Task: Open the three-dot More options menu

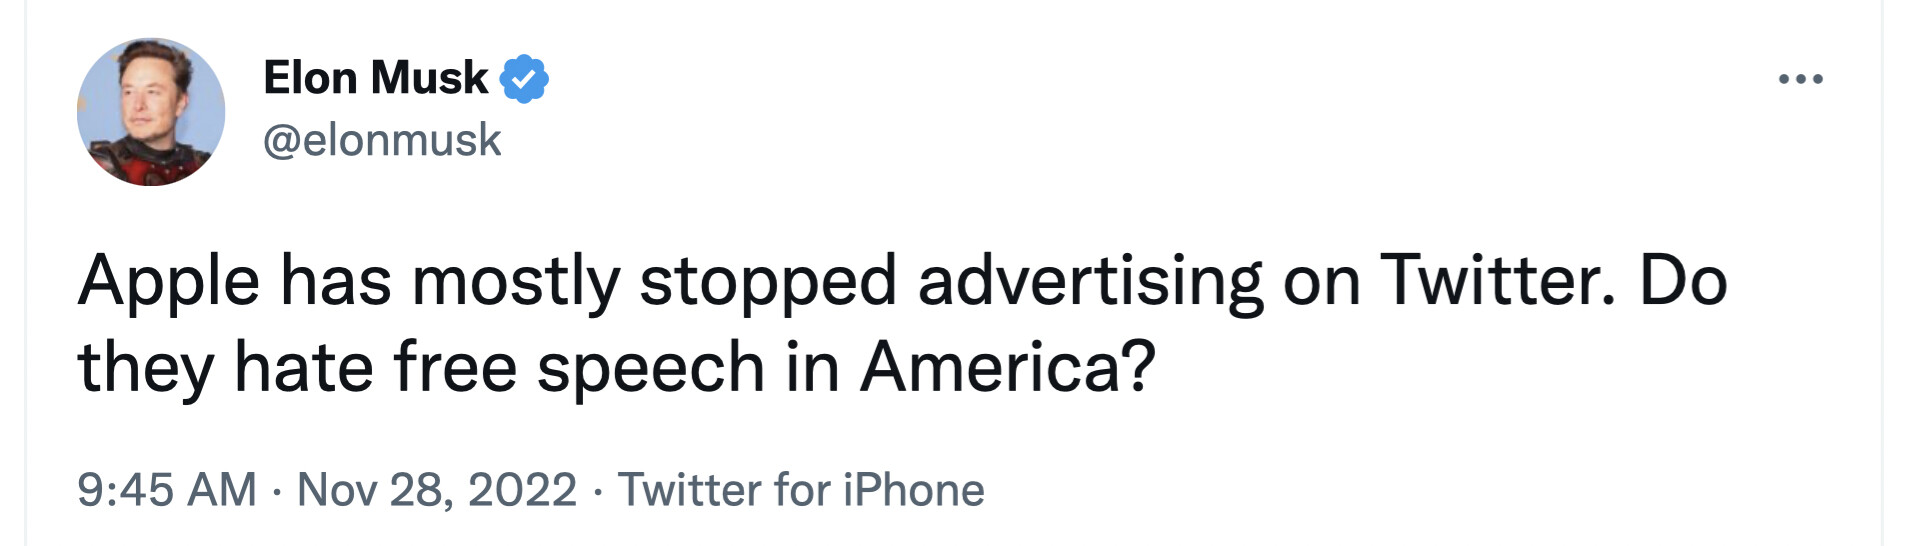Action: coord(1800,79)
